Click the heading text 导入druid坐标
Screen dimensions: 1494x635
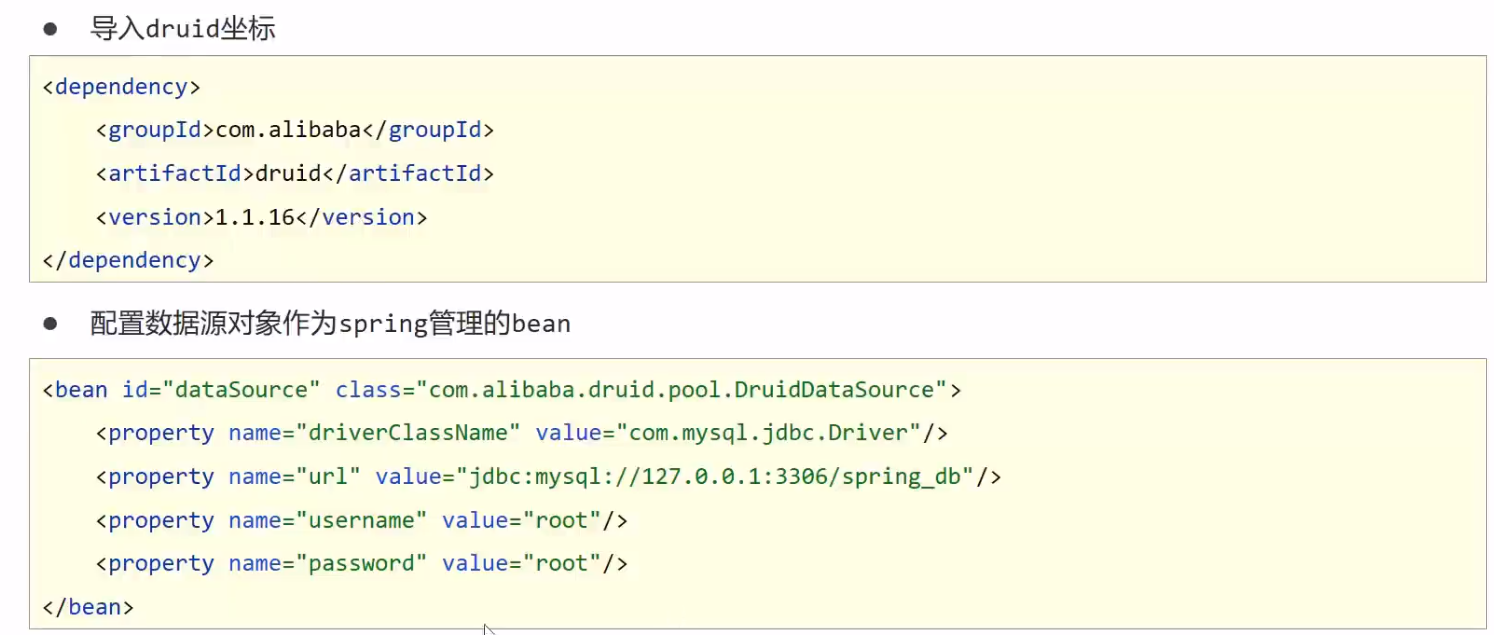point(182,28)
